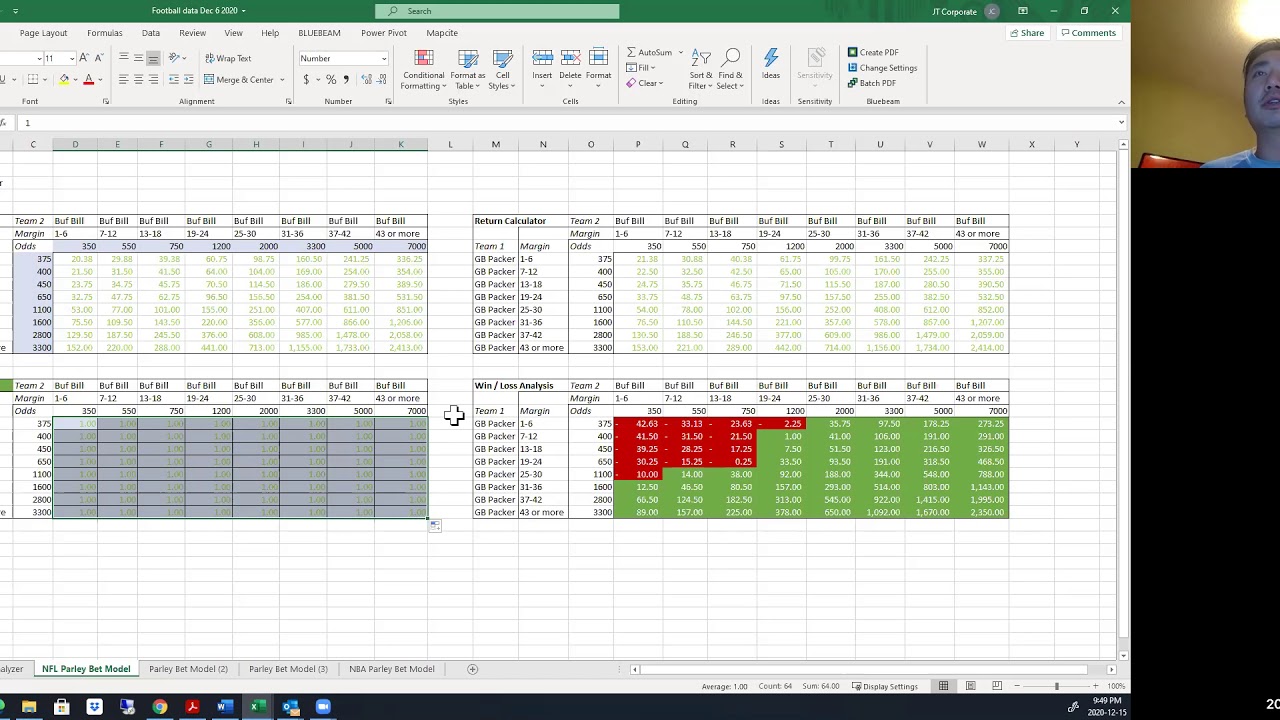Increase font size with larger A
Screen dimensions: 1280x720
[84, 58]
